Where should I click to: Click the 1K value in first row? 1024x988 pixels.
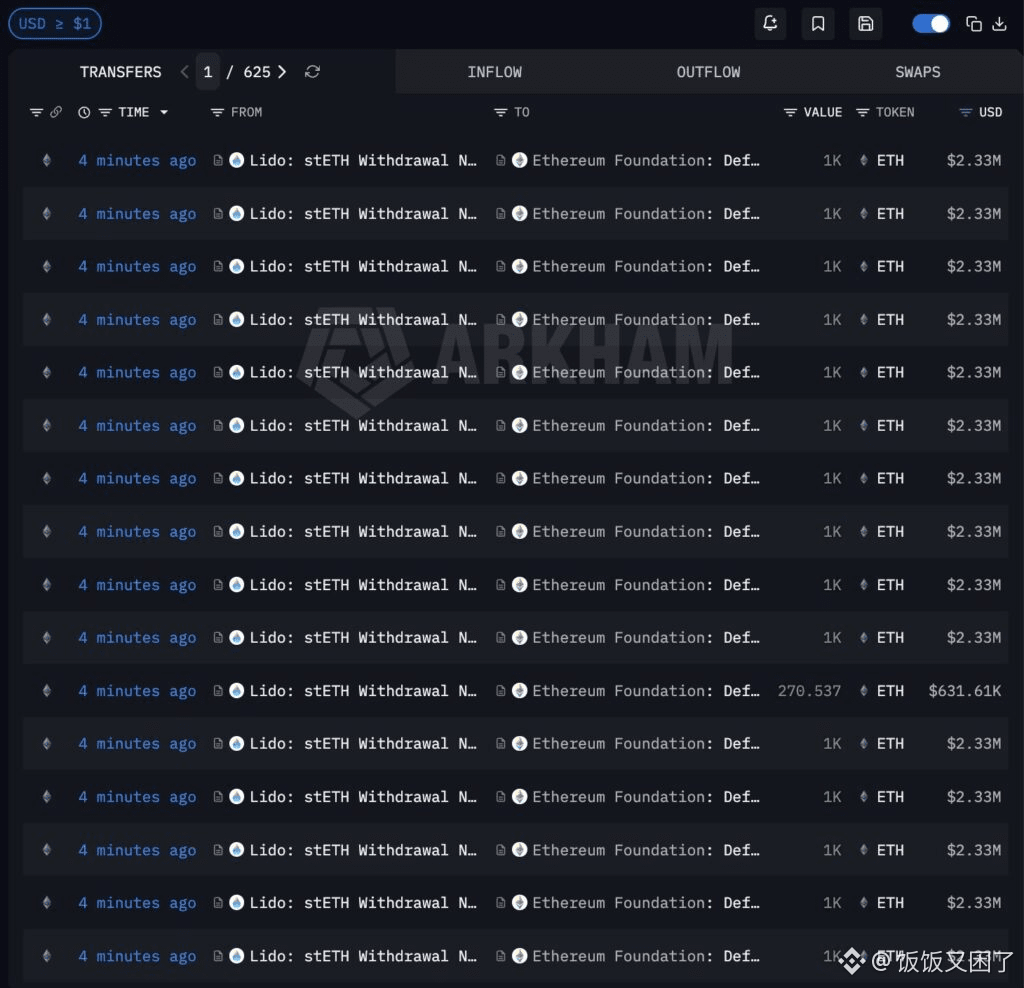pos(832,161)
